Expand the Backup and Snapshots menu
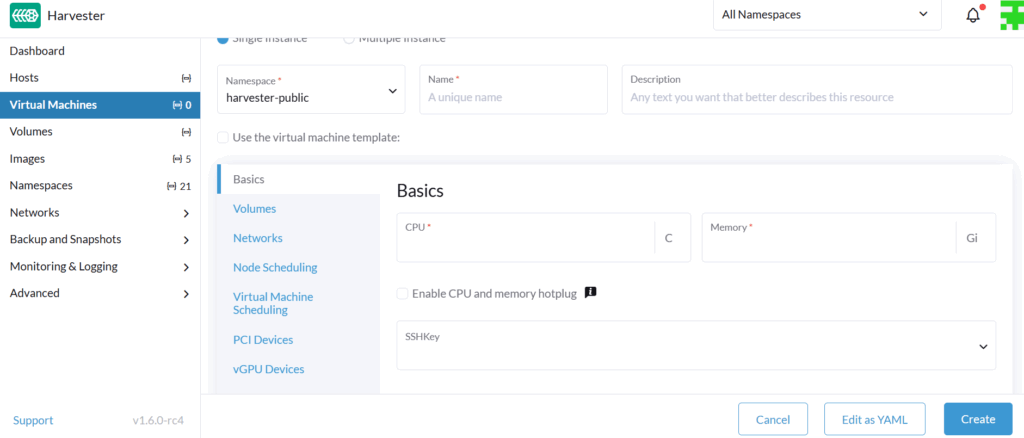This screenshot has width=1024, height=438. [100, 240]
